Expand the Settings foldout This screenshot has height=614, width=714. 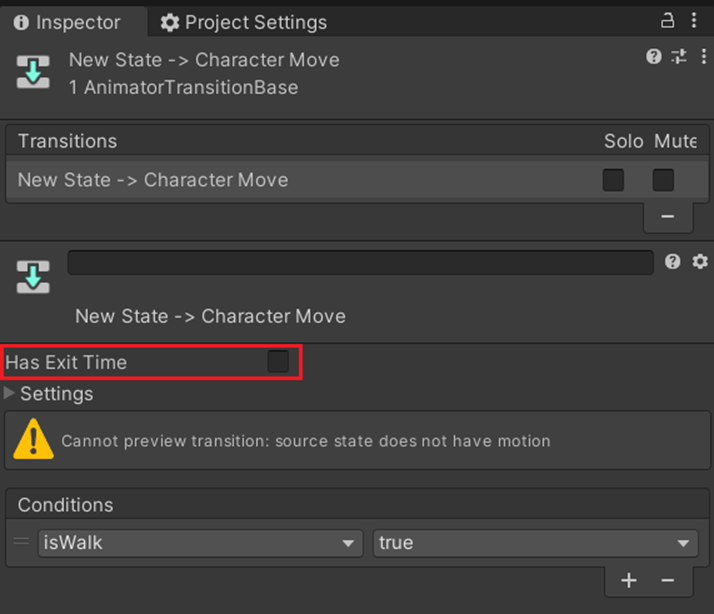9,393
